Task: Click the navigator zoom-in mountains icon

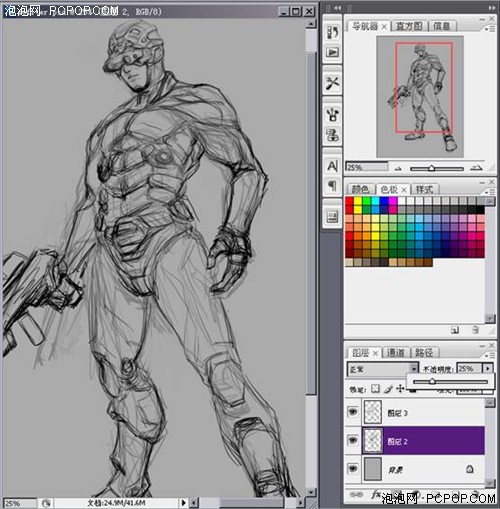Action: pyautogui.click(x=477, y=168)
